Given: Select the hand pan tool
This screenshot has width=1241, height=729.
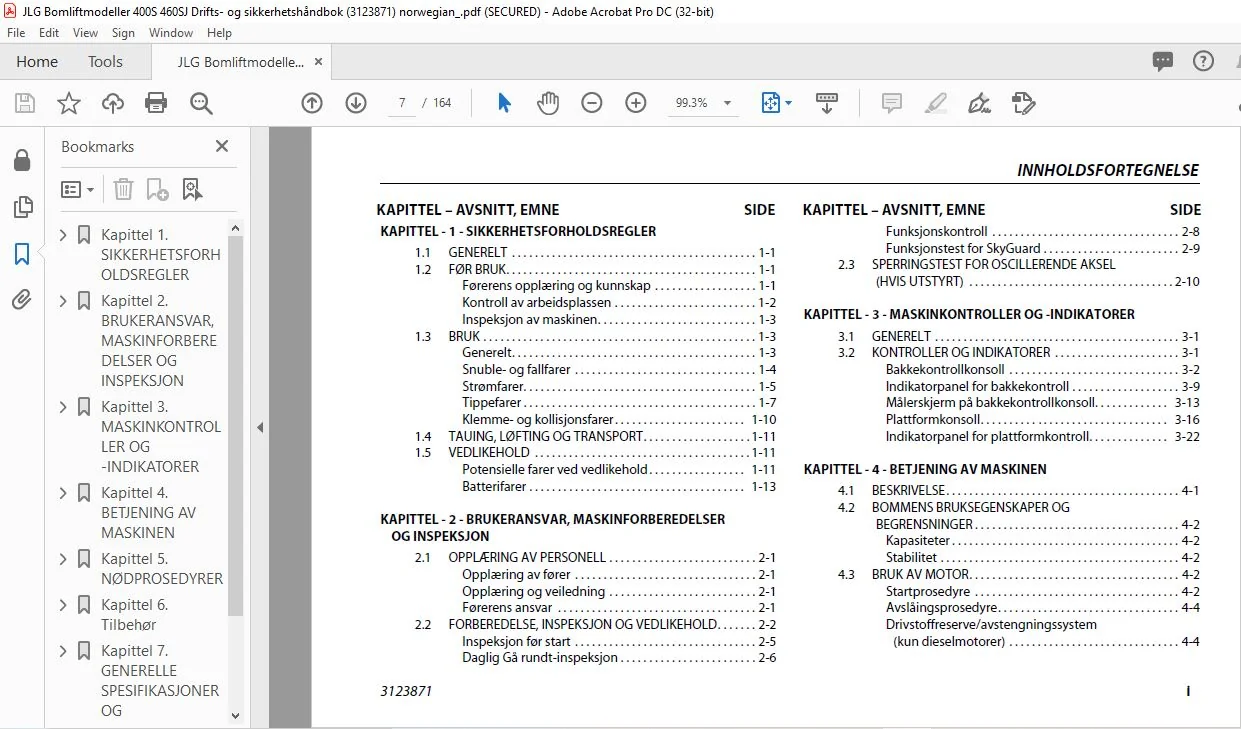Looking at the screenshot, I should 548,103.
